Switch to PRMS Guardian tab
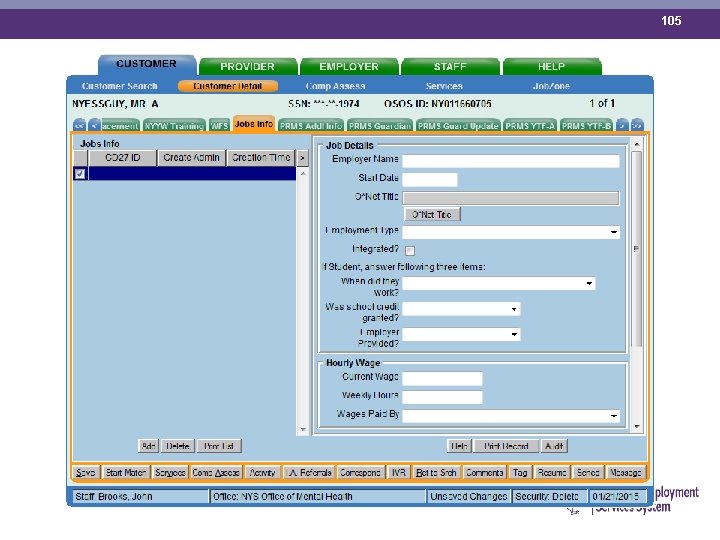The image size is (720, 540). 379,126
